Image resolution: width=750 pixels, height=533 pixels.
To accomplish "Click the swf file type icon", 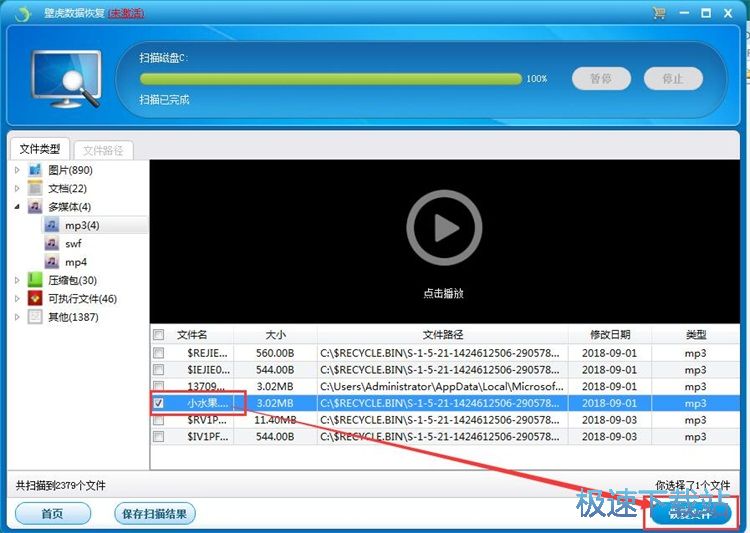I will click(x=52, y=244).
